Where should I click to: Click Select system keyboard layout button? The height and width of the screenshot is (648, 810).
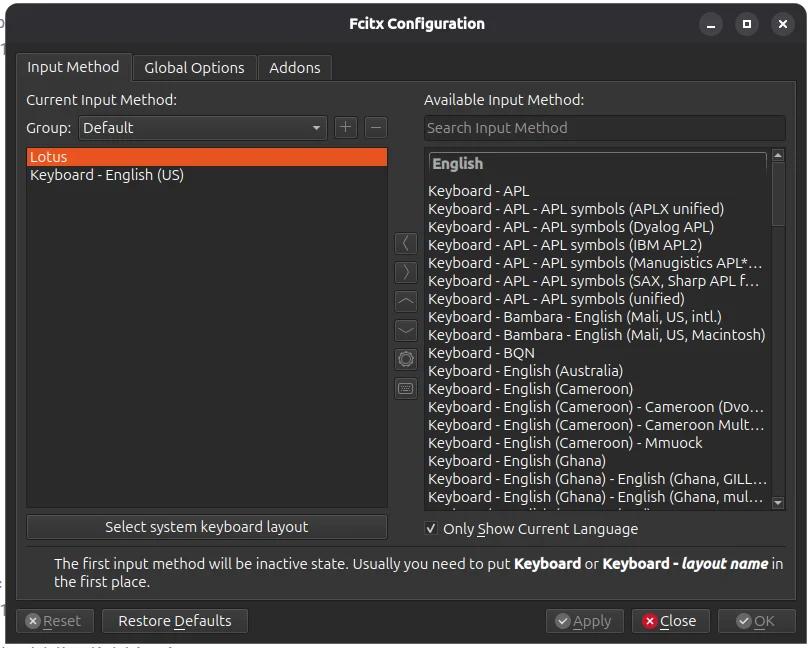tap(207, 527)
